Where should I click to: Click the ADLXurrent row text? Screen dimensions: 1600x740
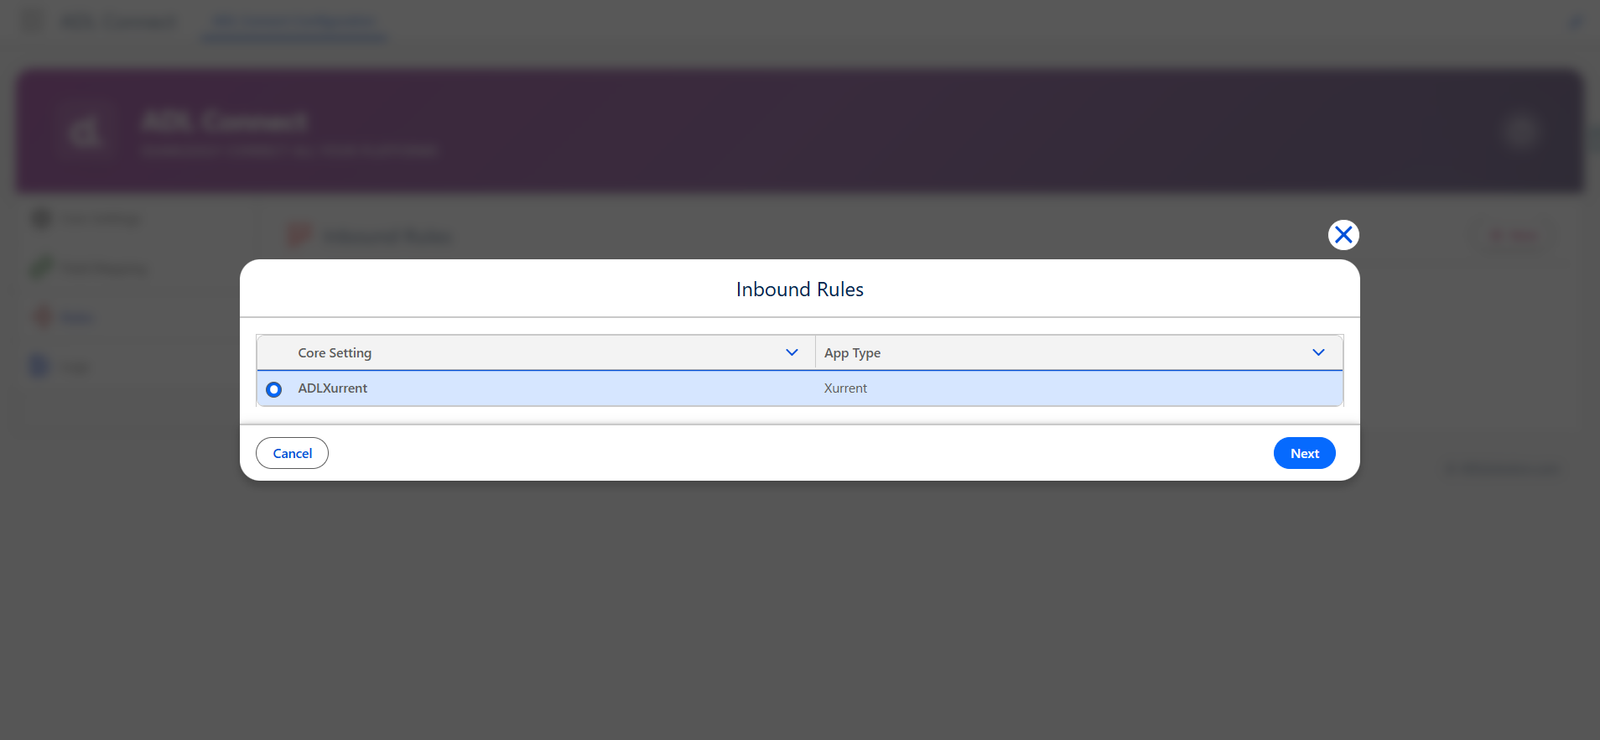click(x=333, y=388)
